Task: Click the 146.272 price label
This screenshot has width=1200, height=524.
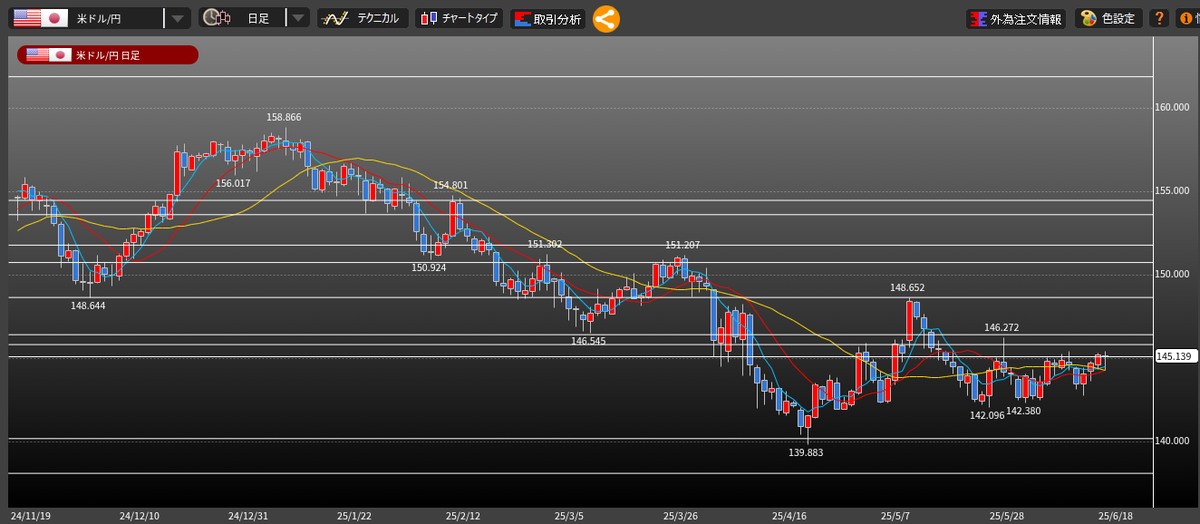Action: [1002, 327]
